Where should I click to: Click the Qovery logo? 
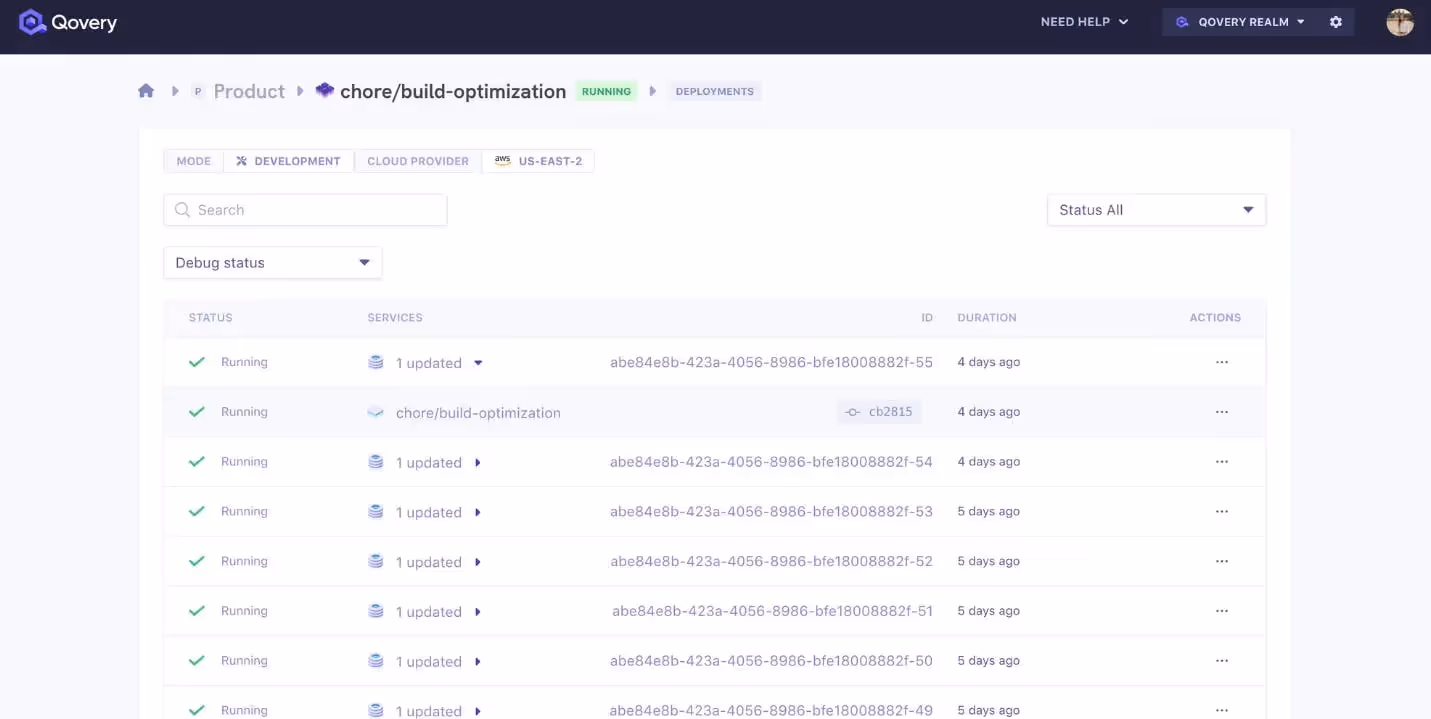[x=68, y=22]
